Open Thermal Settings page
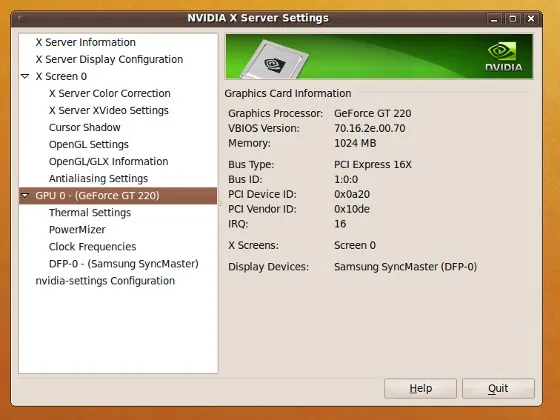 click(x=90, y=212)
